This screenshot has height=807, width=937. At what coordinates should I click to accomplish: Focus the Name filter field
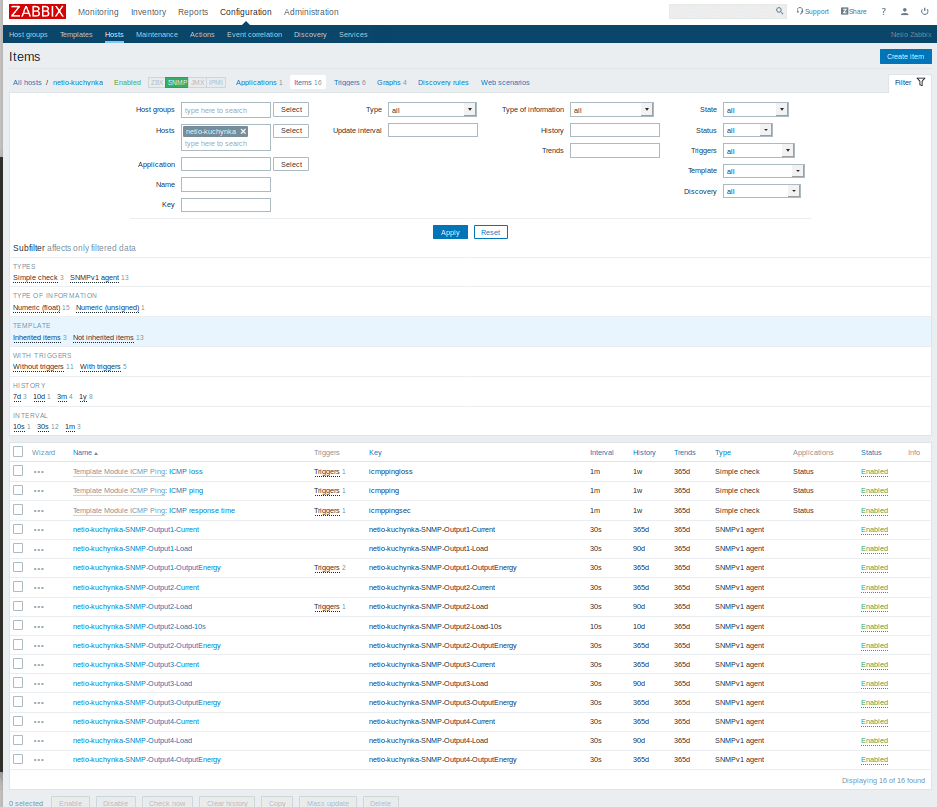(226, 185)
